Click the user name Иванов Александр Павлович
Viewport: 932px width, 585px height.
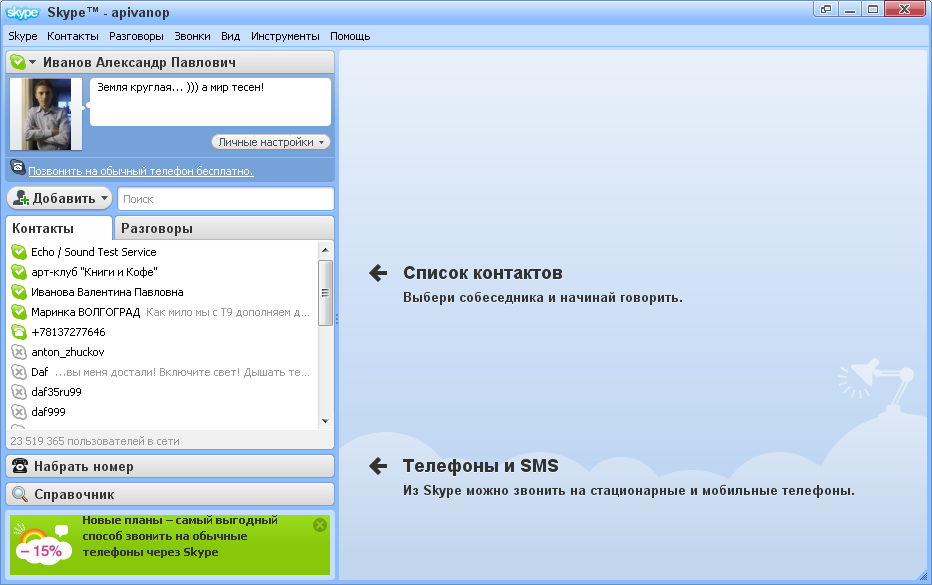[x=140, y=62]
